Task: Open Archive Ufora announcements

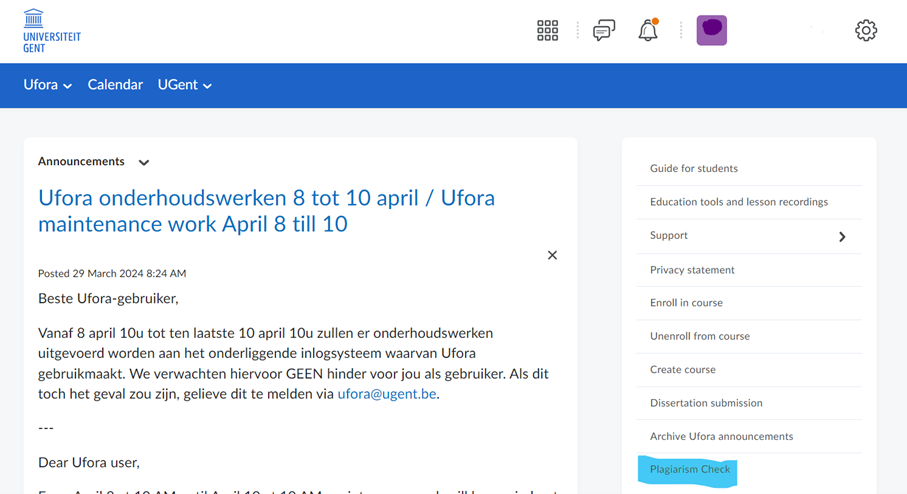Action: [721, 436]
